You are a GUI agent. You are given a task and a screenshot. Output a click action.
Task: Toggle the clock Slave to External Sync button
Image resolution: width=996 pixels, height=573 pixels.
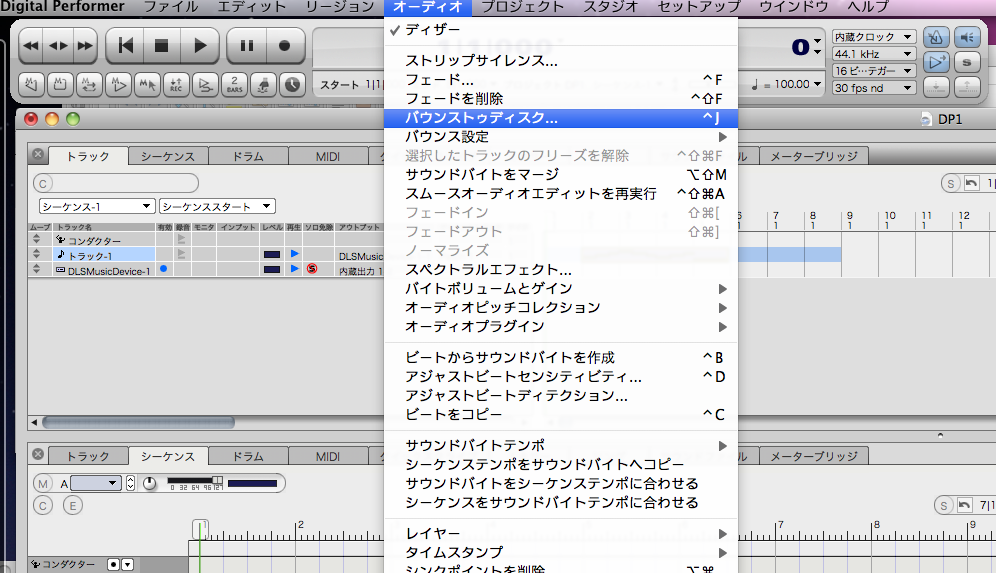pyautogui.click(x=292, y=84)
